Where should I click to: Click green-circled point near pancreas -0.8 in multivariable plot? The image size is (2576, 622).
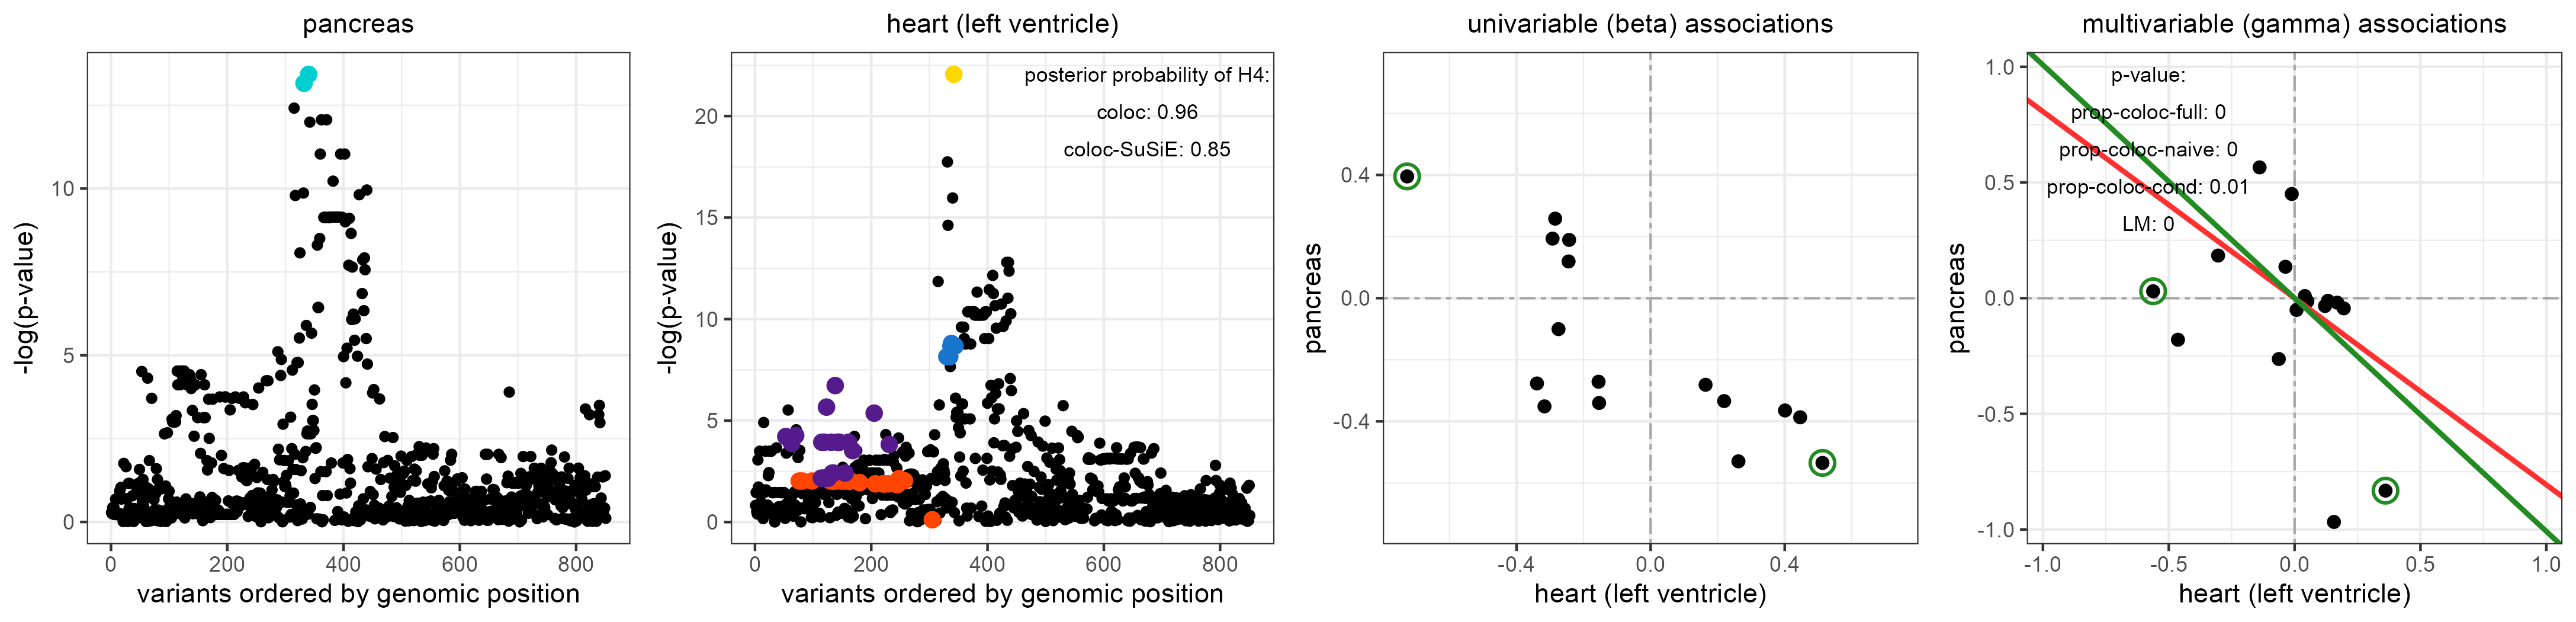(2385, 490)
